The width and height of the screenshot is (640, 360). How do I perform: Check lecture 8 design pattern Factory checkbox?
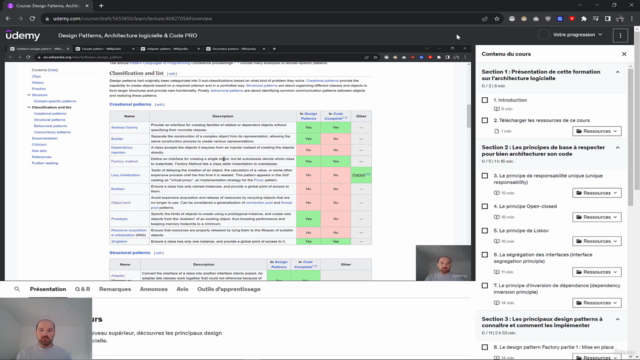tap(485, 347)
